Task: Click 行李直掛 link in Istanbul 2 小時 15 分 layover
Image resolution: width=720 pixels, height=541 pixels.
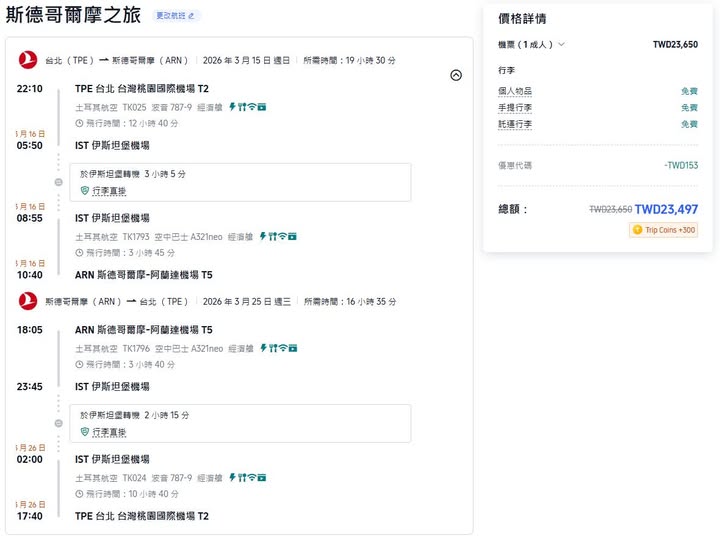Action: 109,432
